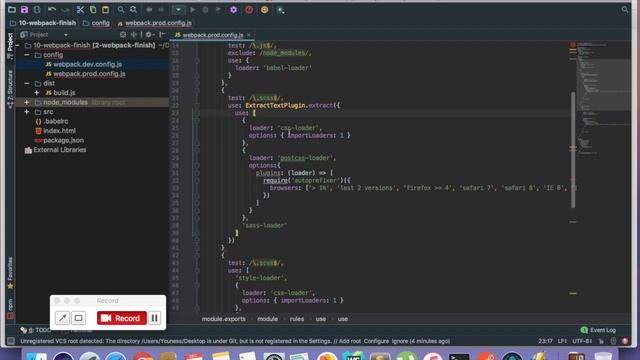The image size is (640, 360).
Task: Select rectangle tool in Record window
Action: tap(78, 318)
